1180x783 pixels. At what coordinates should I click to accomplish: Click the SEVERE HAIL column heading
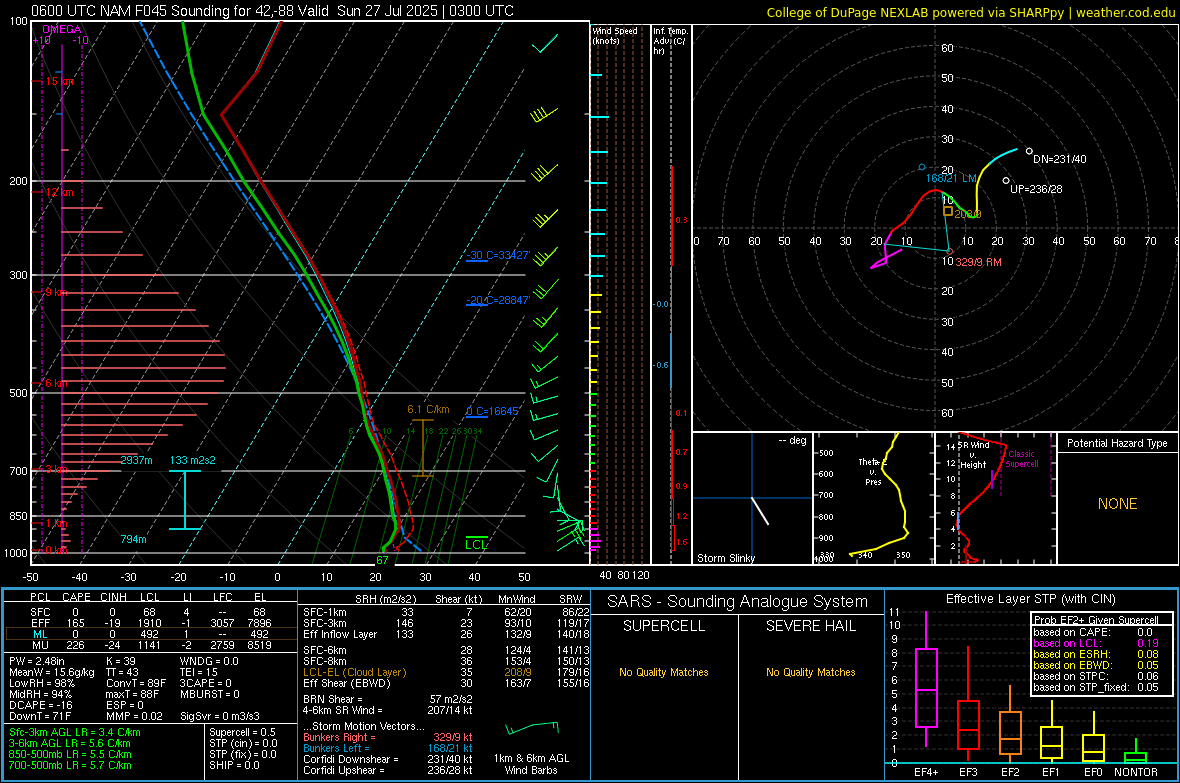coord(811,626)
